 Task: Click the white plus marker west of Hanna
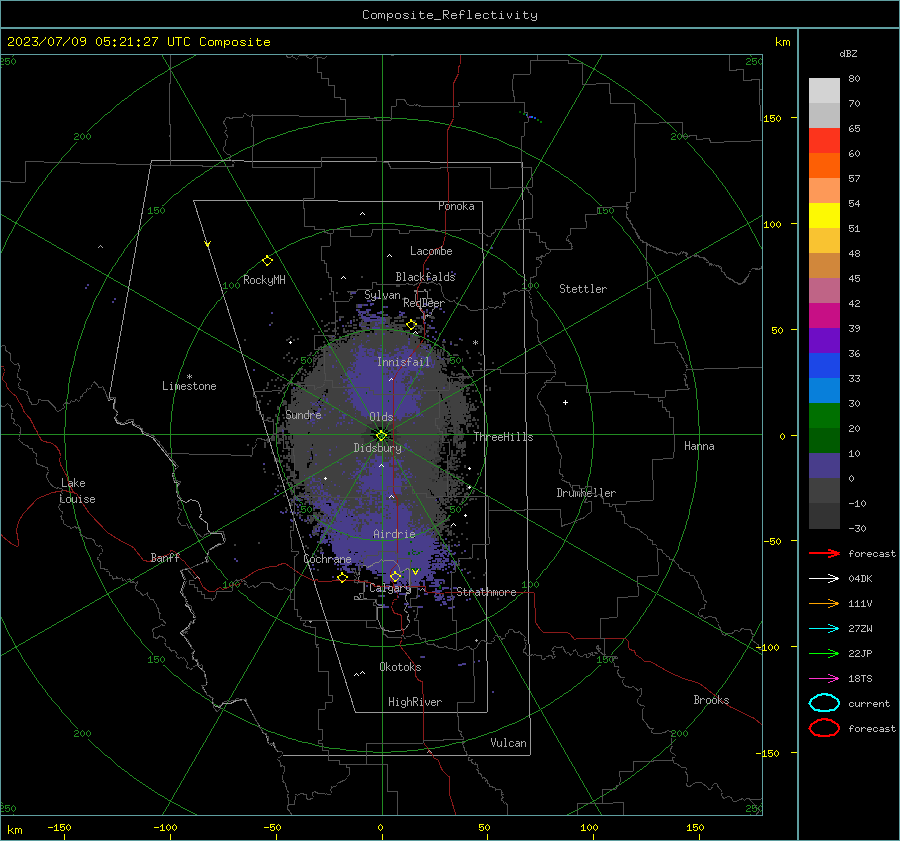pos(565,402)
